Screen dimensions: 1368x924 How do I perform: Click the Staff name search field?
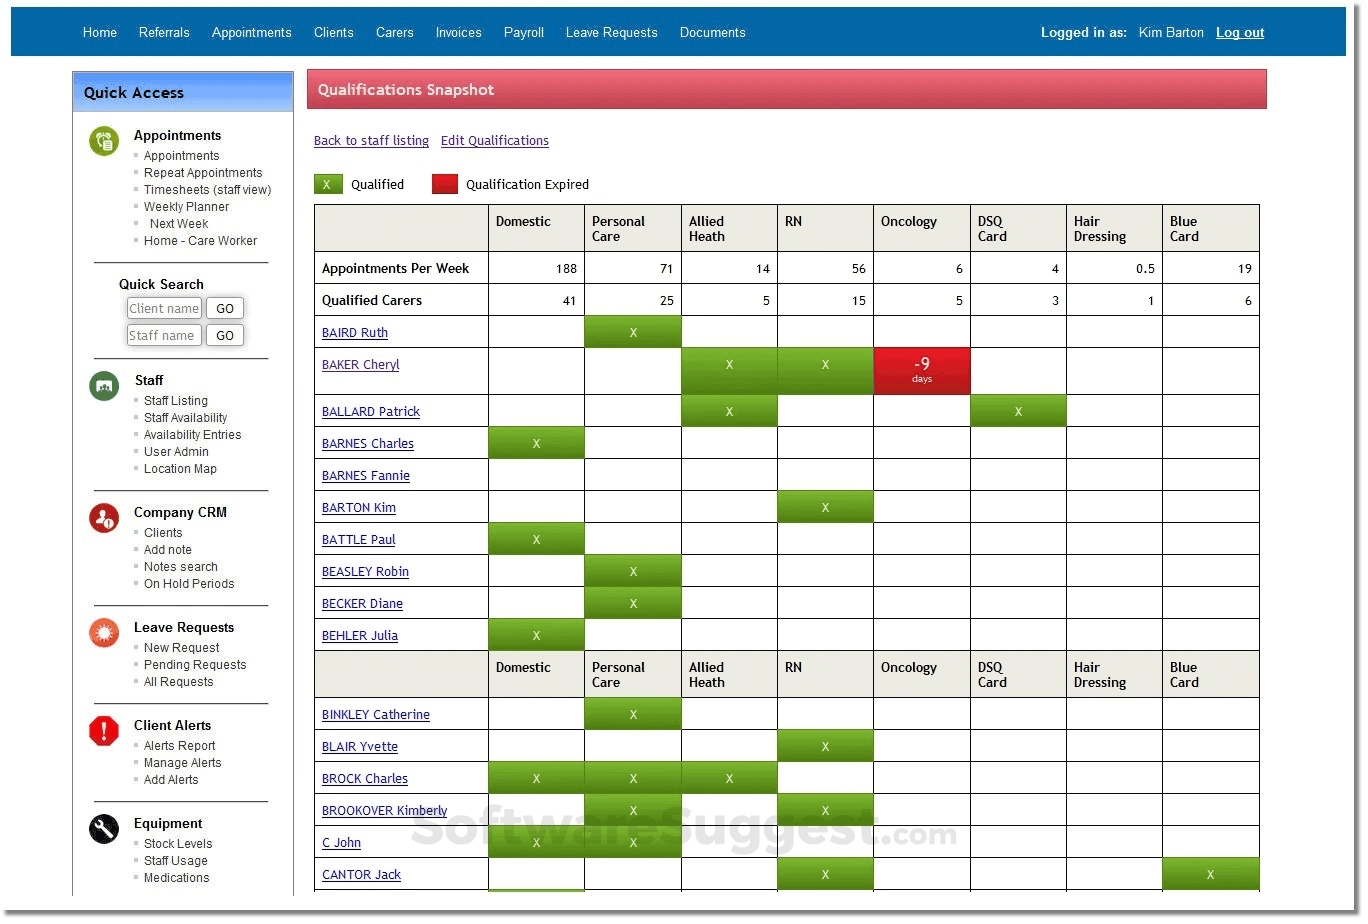[164, 335]
